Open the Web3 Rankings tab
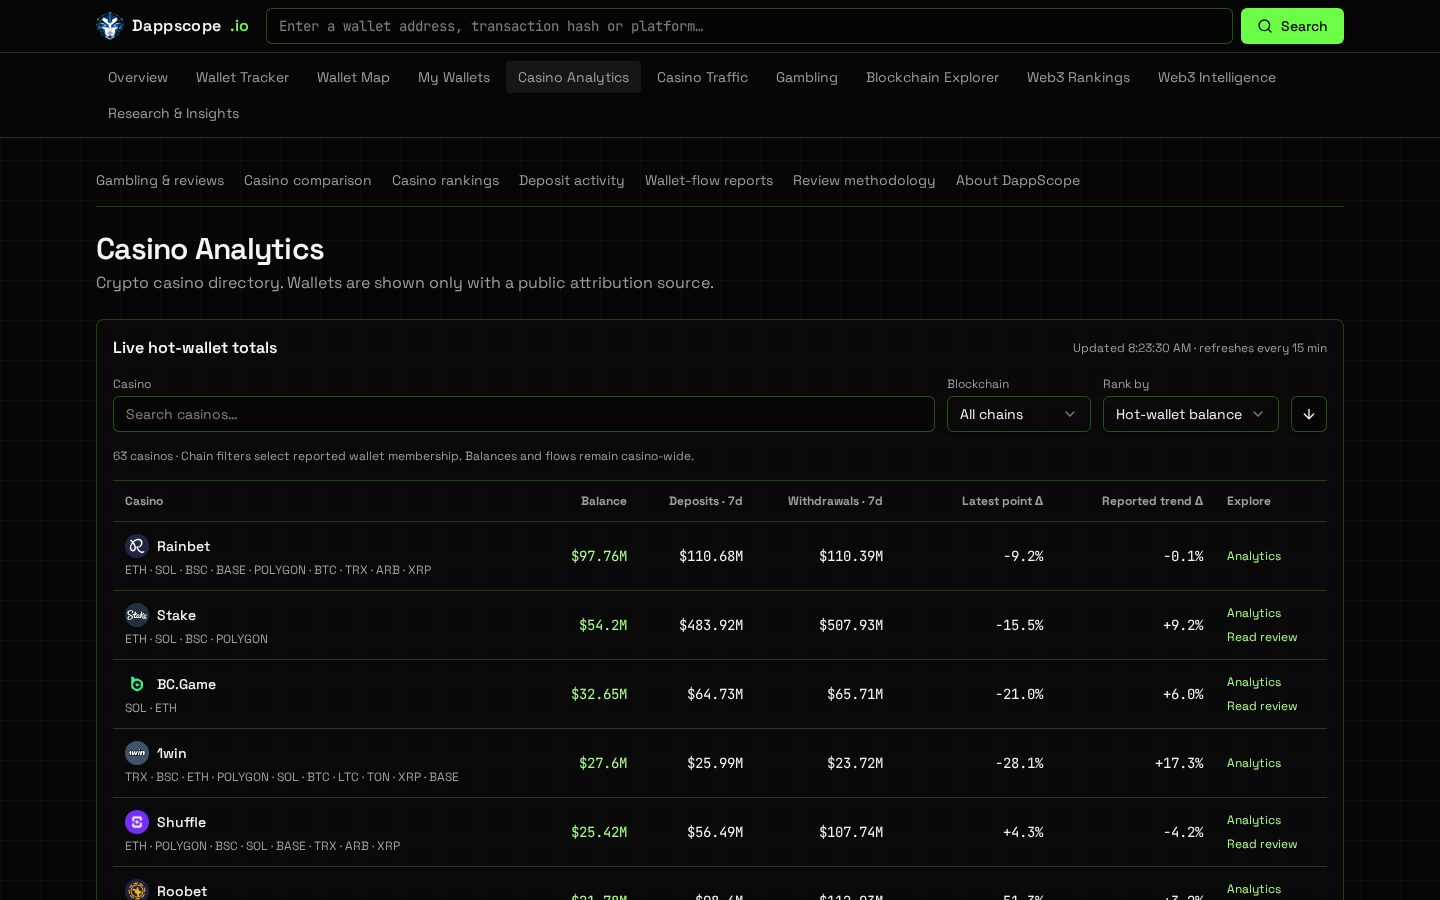 (1078, 77)
